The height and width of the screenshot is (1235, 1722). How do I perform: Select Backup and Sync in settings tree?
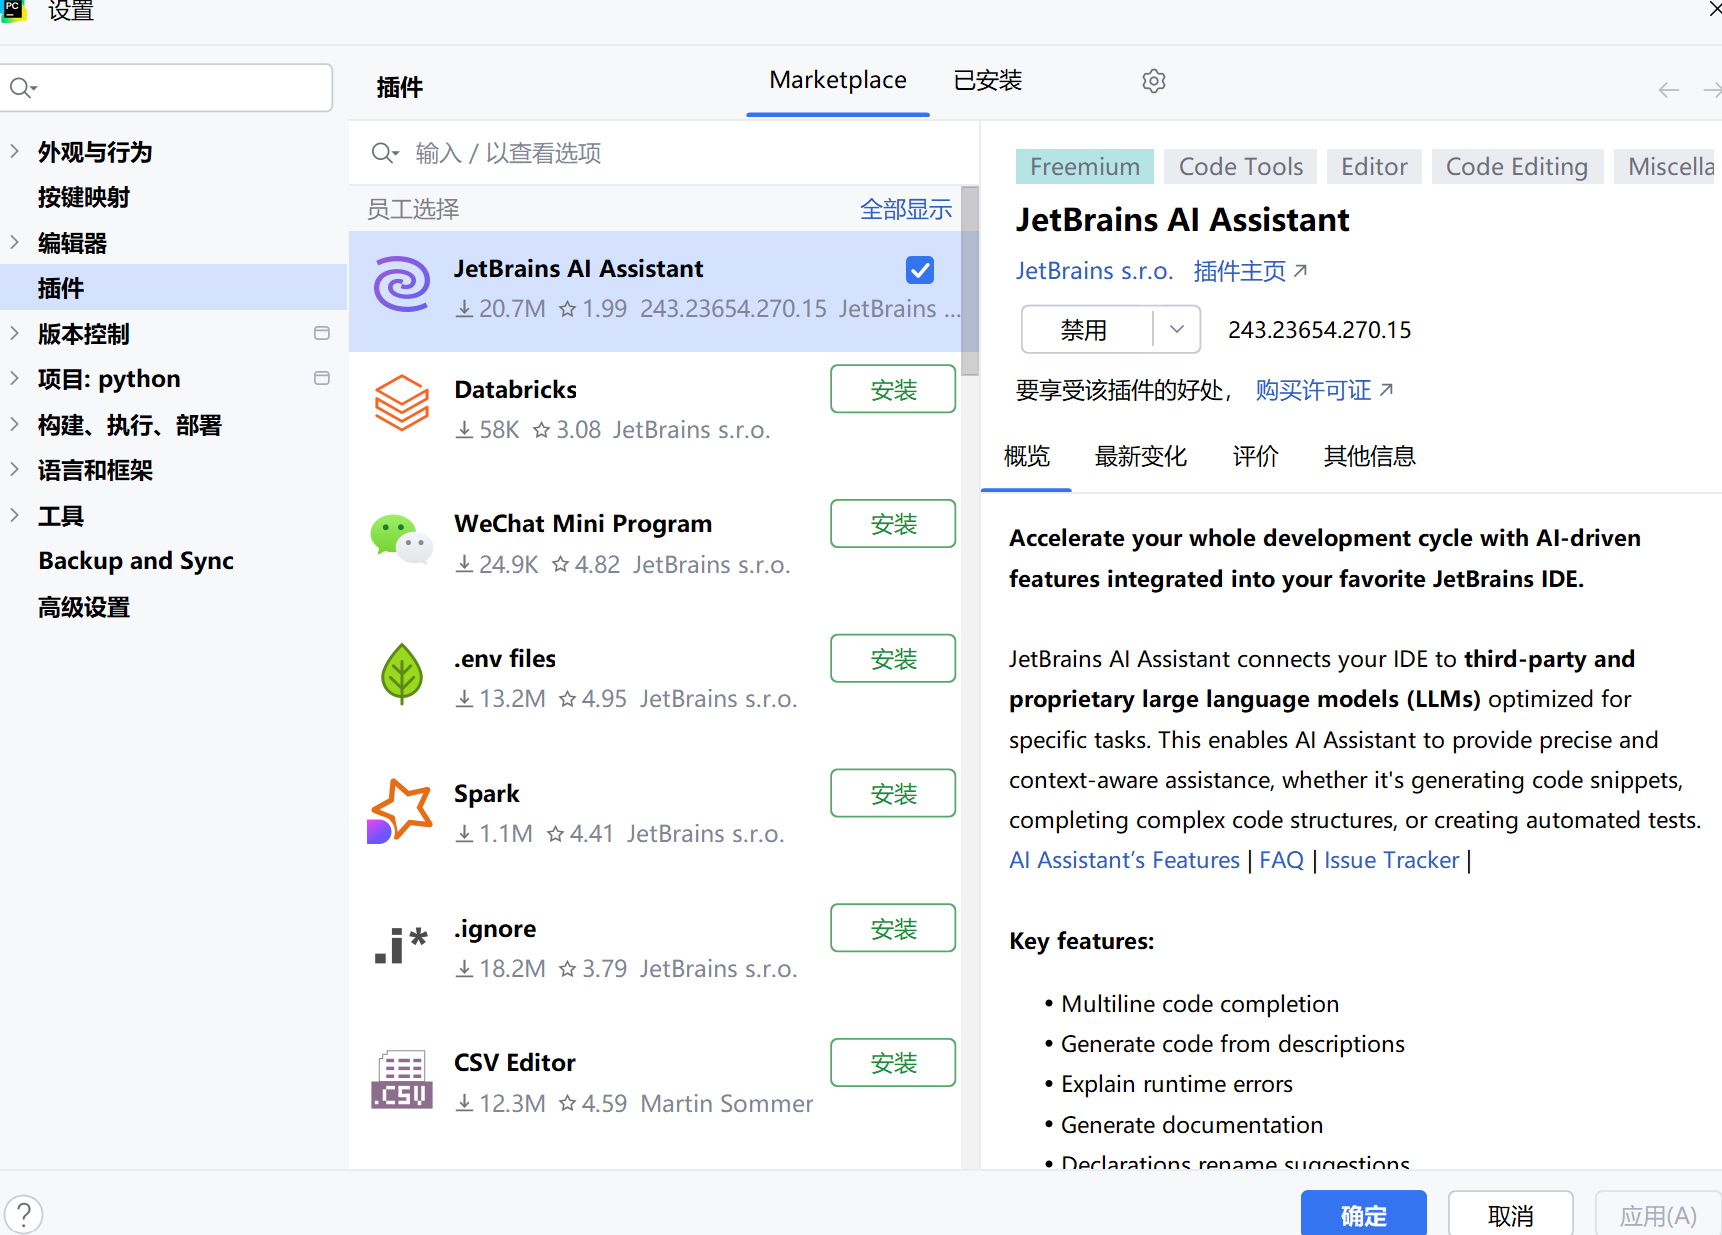coord(136,560)
